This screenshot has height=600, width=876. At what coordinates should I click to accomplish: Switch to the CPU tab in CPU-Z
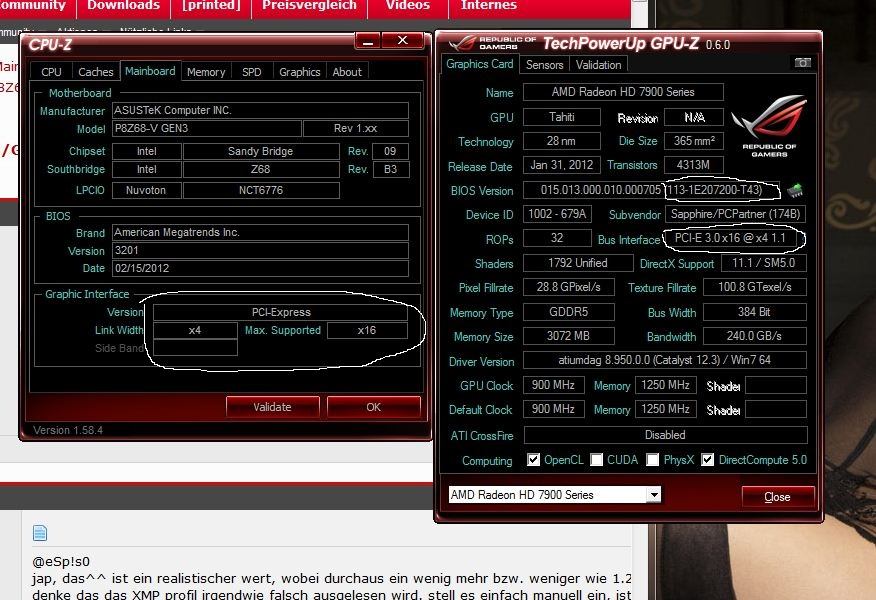pos(51,72)
